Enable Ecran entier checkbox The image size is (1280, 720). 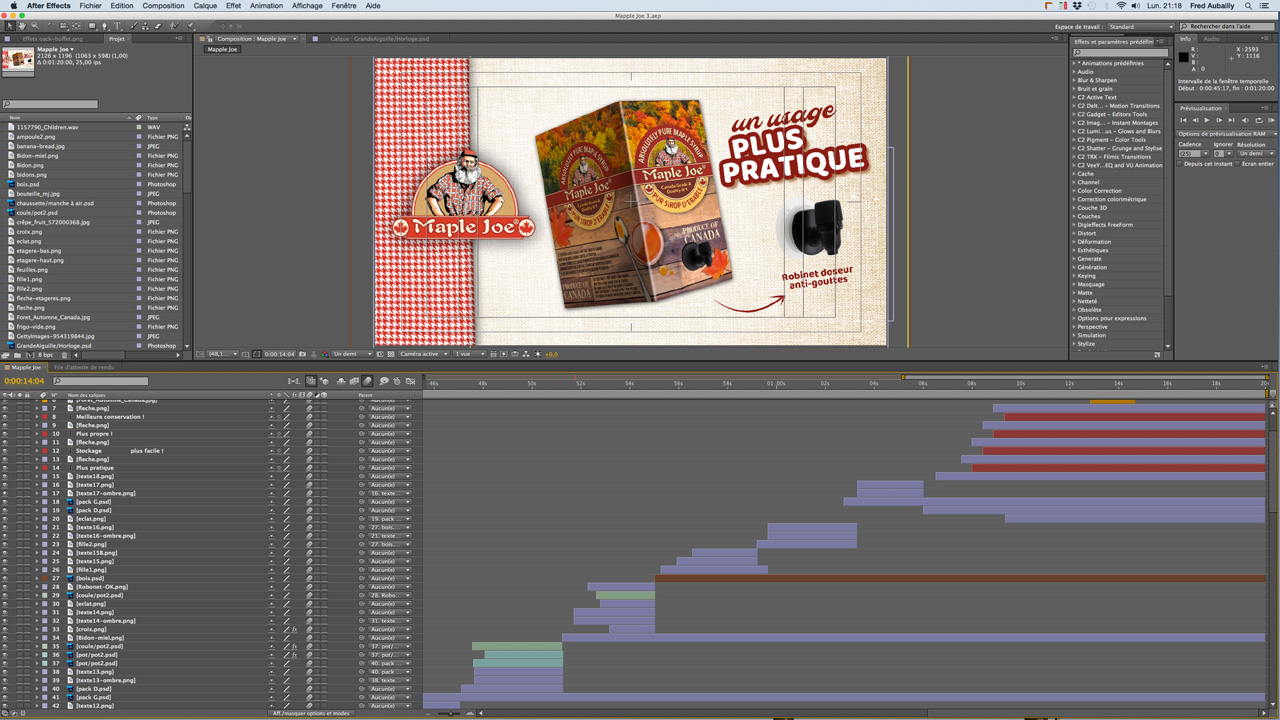pos(1237,164)
